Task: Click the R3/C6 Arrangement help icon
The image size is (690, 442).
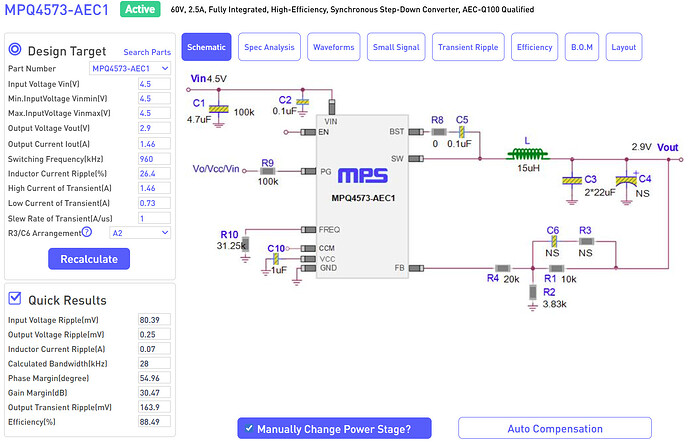Action: click(86, 232)
